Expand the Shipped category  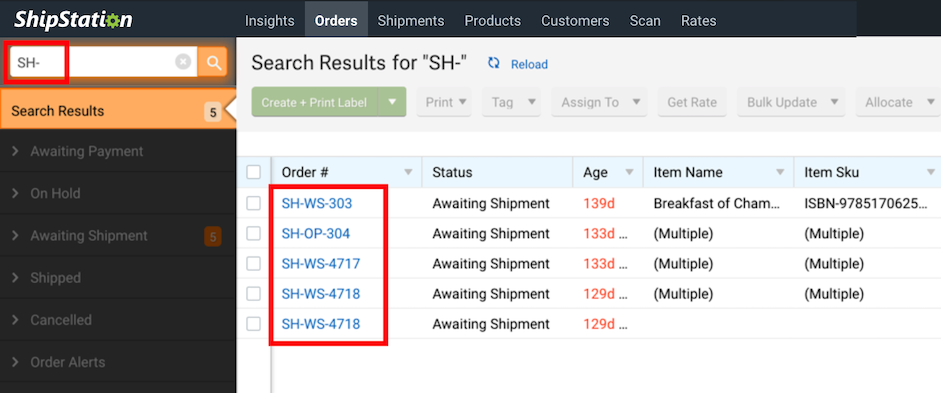pyautogui.click(x=118, y=278)
